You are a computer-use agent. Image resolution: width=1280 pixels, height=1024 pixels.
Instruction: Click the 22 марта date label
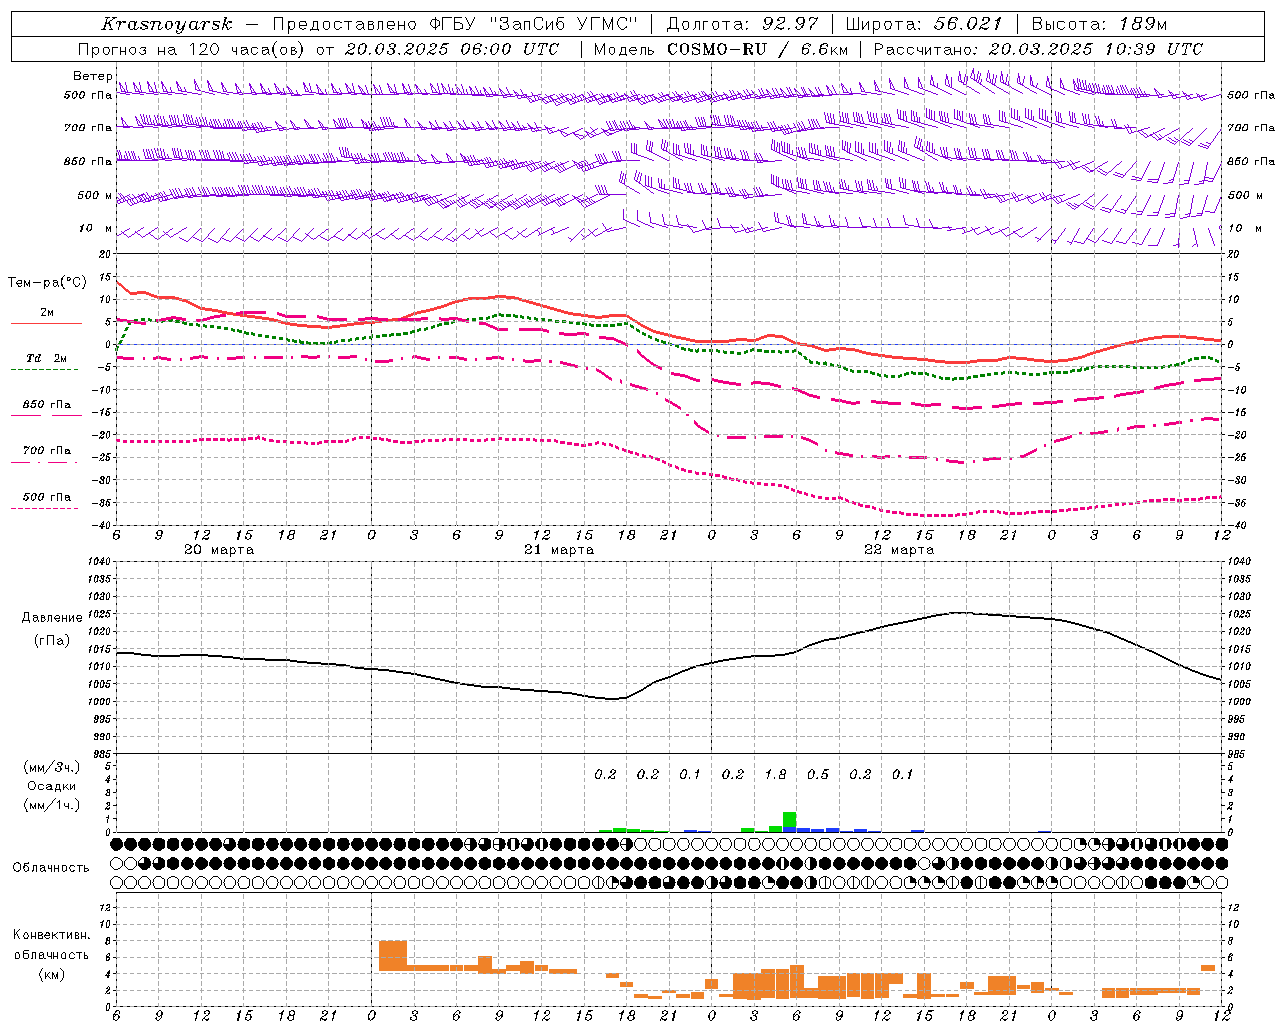[899, 550]
